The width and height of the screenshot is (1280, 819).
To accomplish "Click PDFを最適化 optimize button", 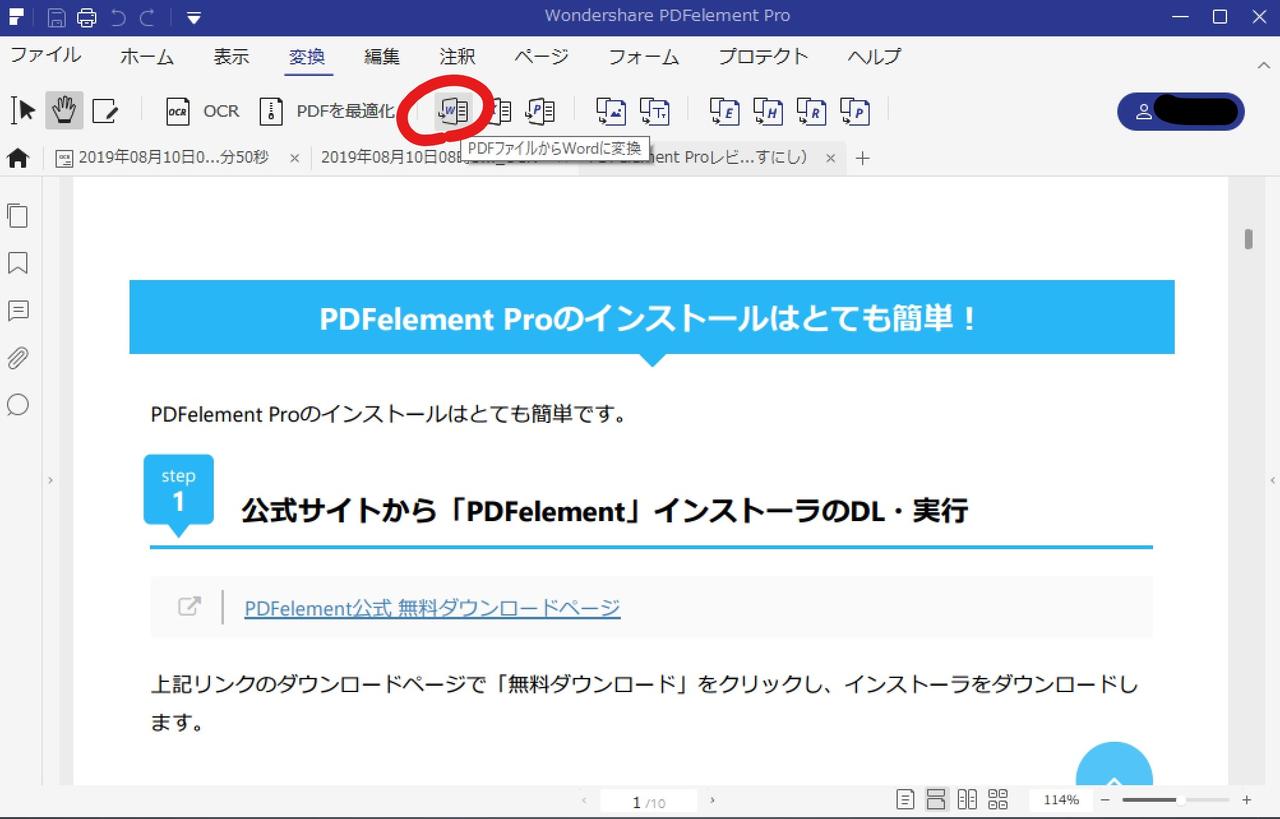I will point(328,110).
